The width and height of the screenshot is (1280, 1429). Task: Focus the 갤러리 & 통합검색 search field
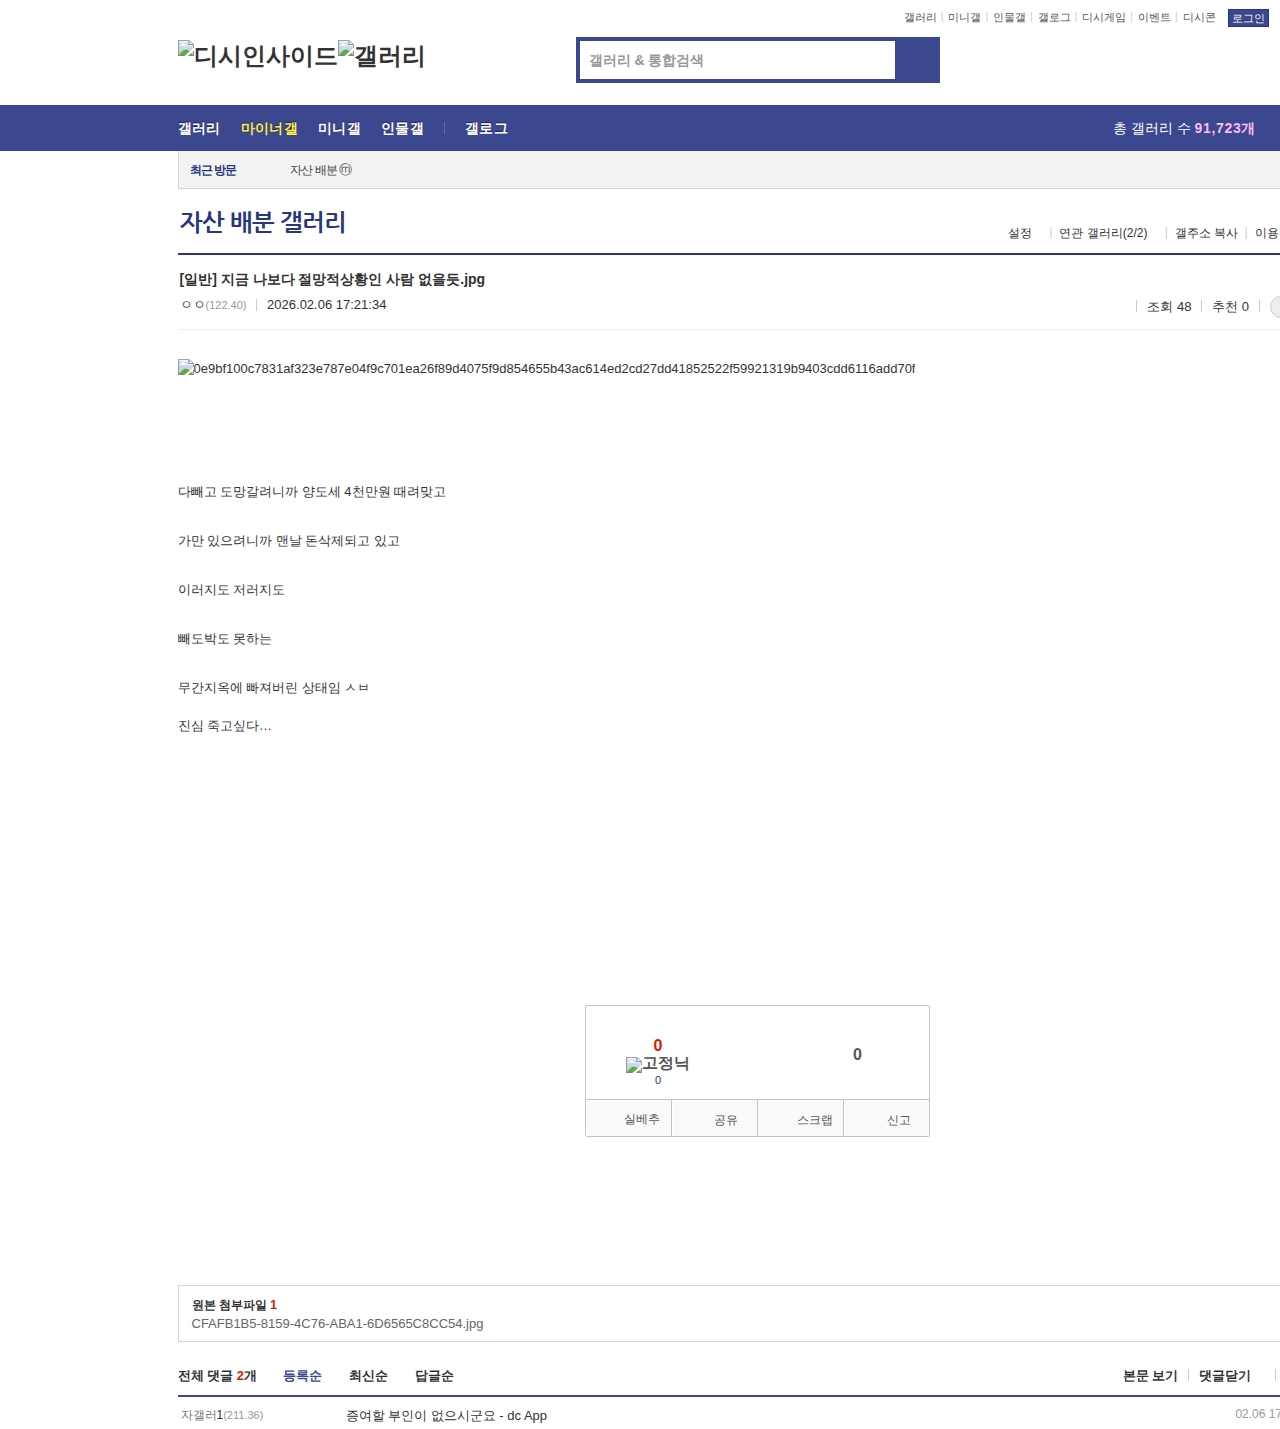tap(738, 60)
